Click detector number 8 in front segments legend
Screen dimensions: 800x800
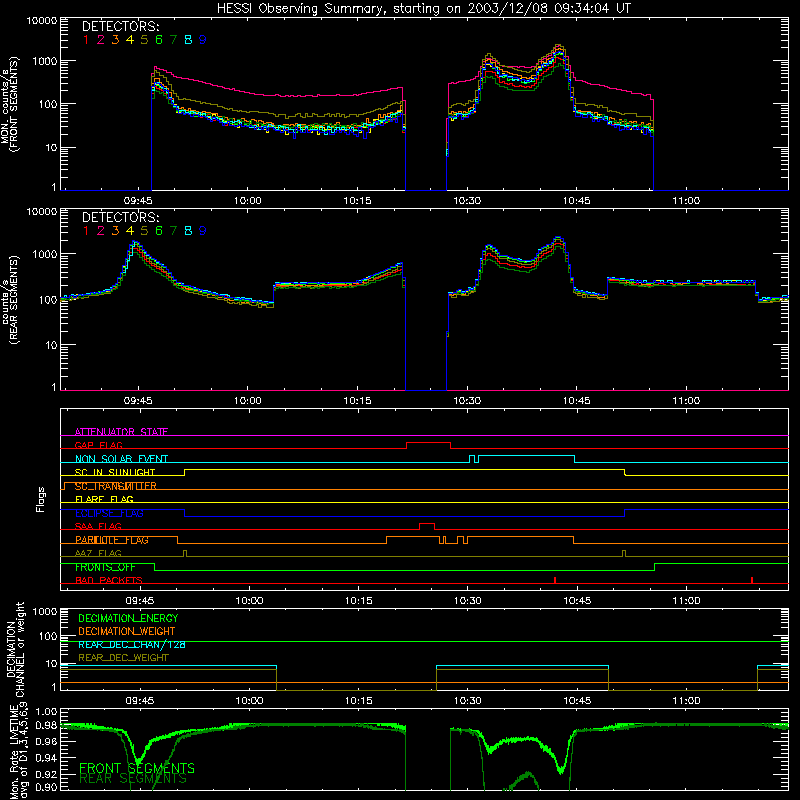[188, 40]
